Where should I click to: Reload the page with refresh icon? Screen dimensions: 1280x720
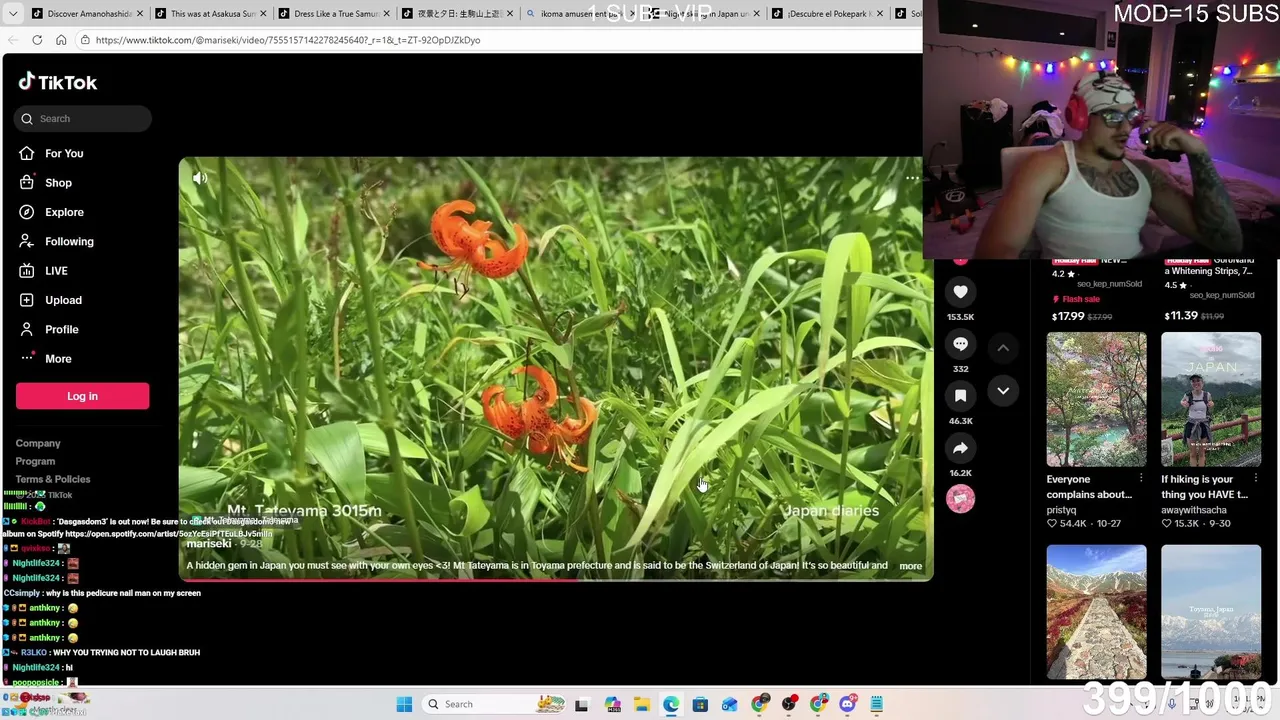pyautogui.click(x=37, y=40)
